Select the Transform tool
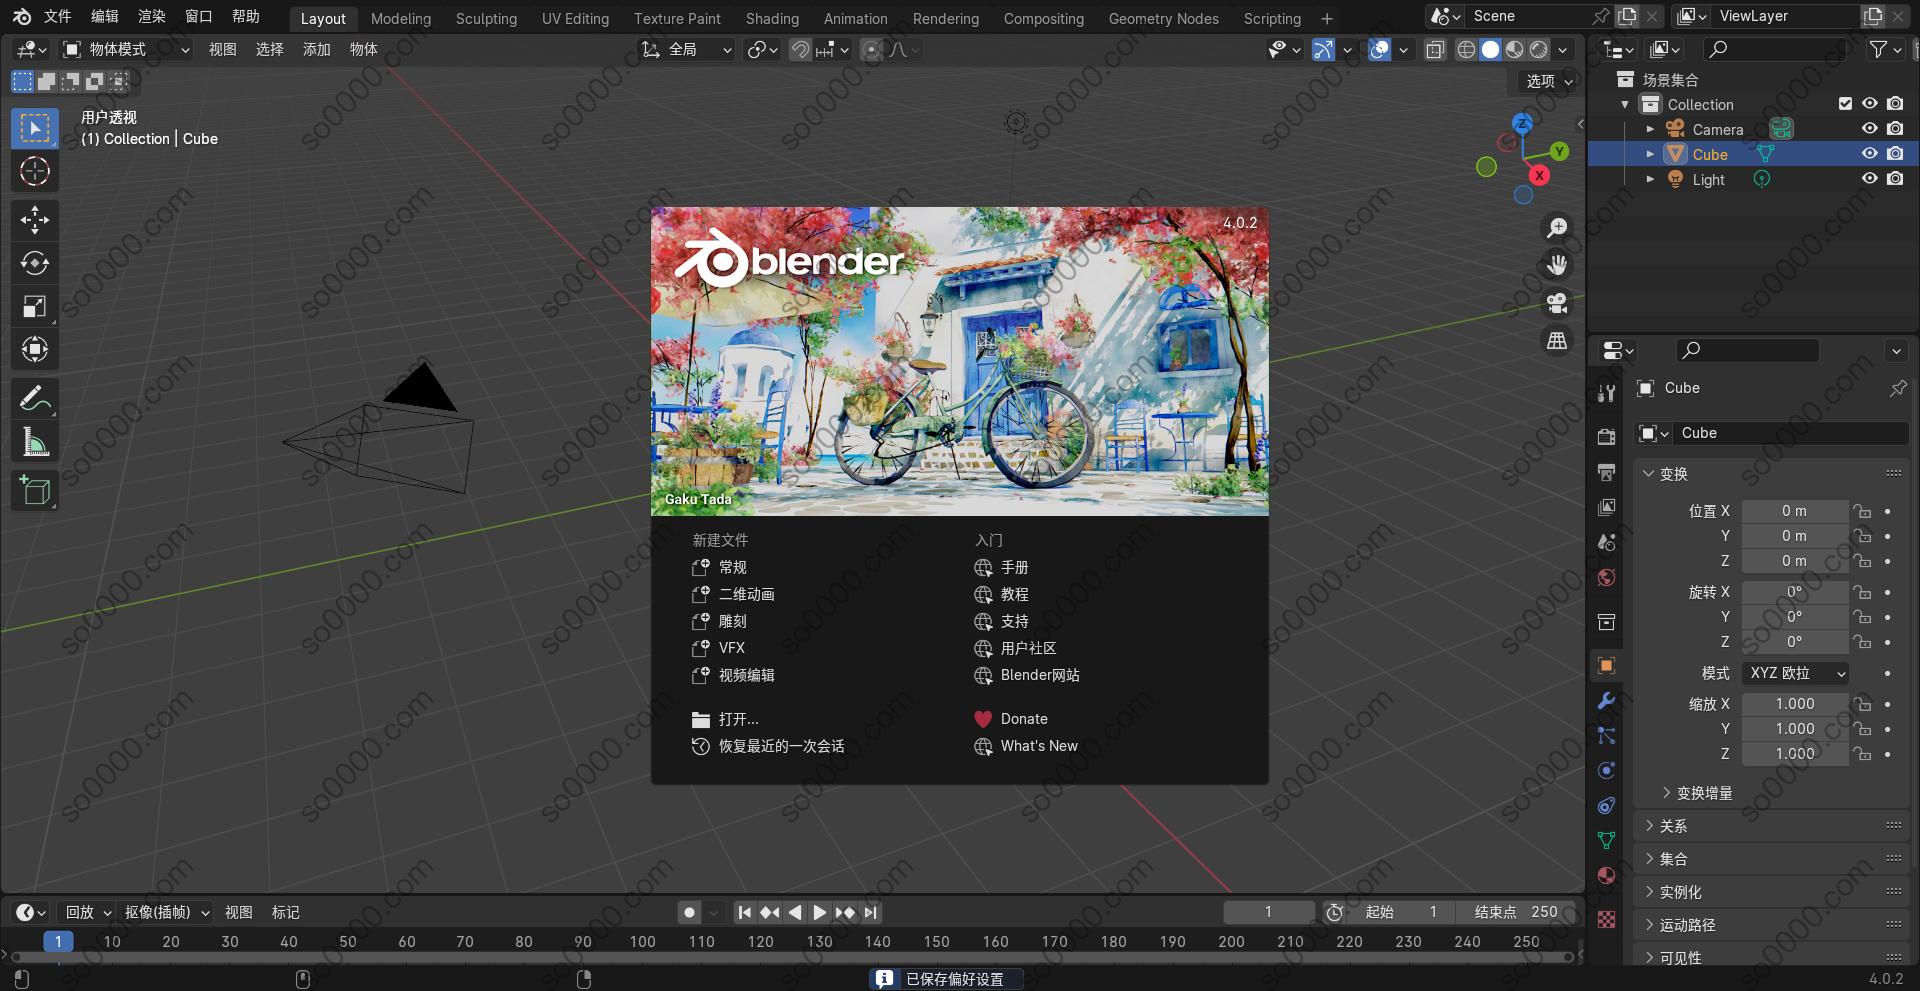The width and height of the screenshot is (1920, 991). tap(35, 349)
